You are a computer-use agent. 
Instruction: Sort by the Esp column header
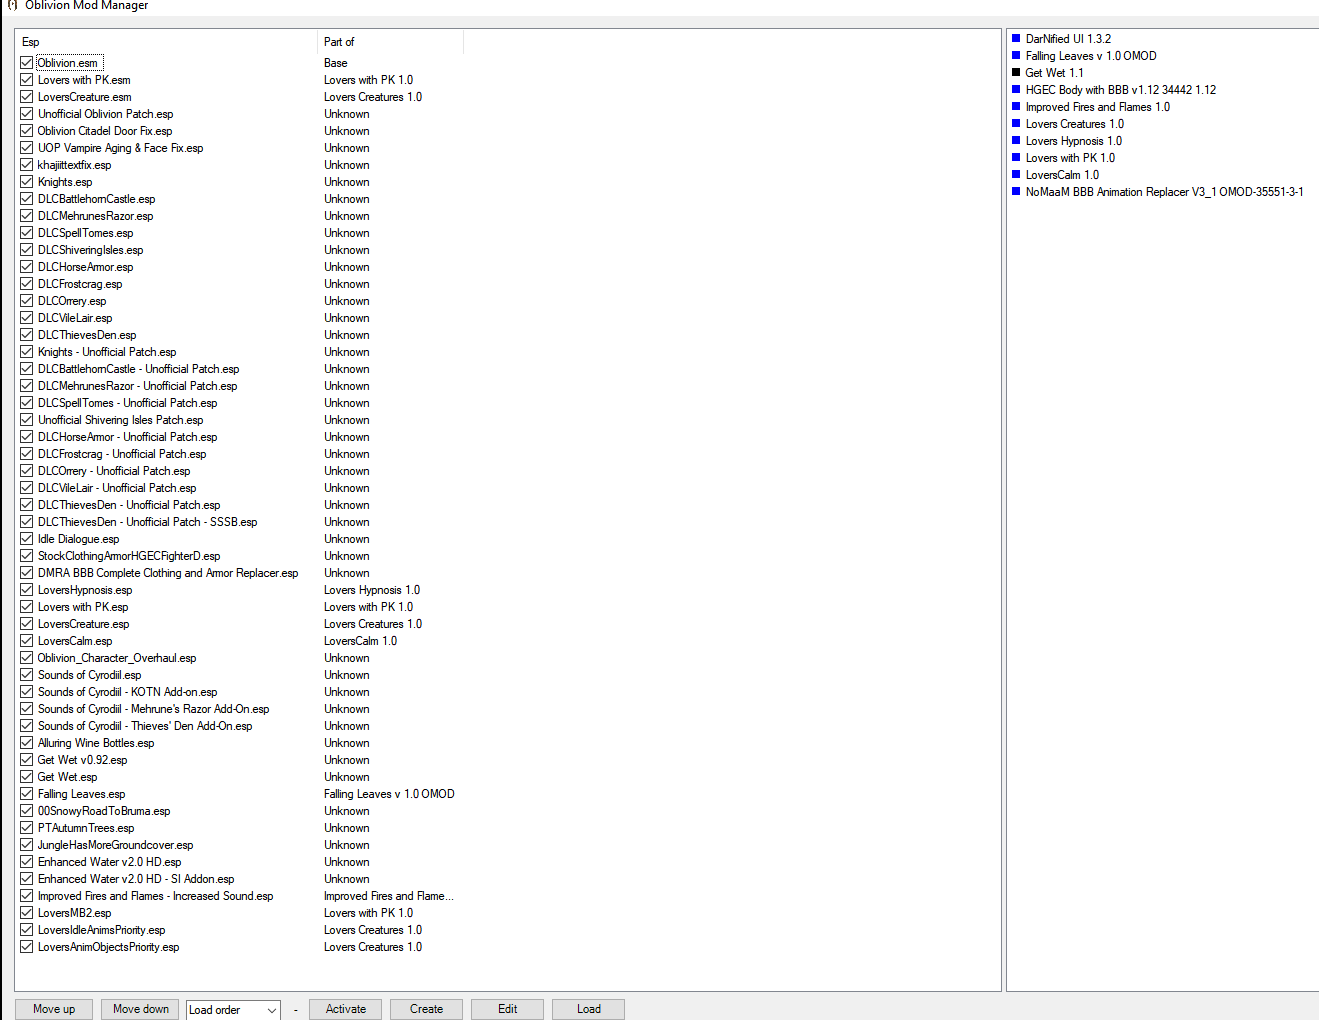[166, 42]
